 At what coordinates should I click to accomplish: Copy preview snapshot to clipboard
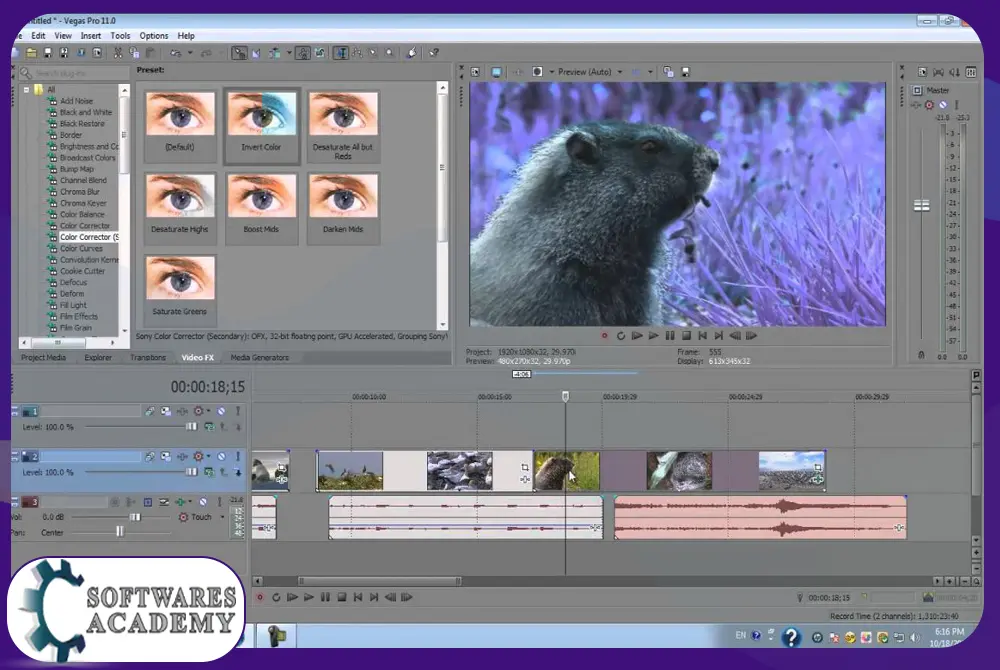pos(668,72)
